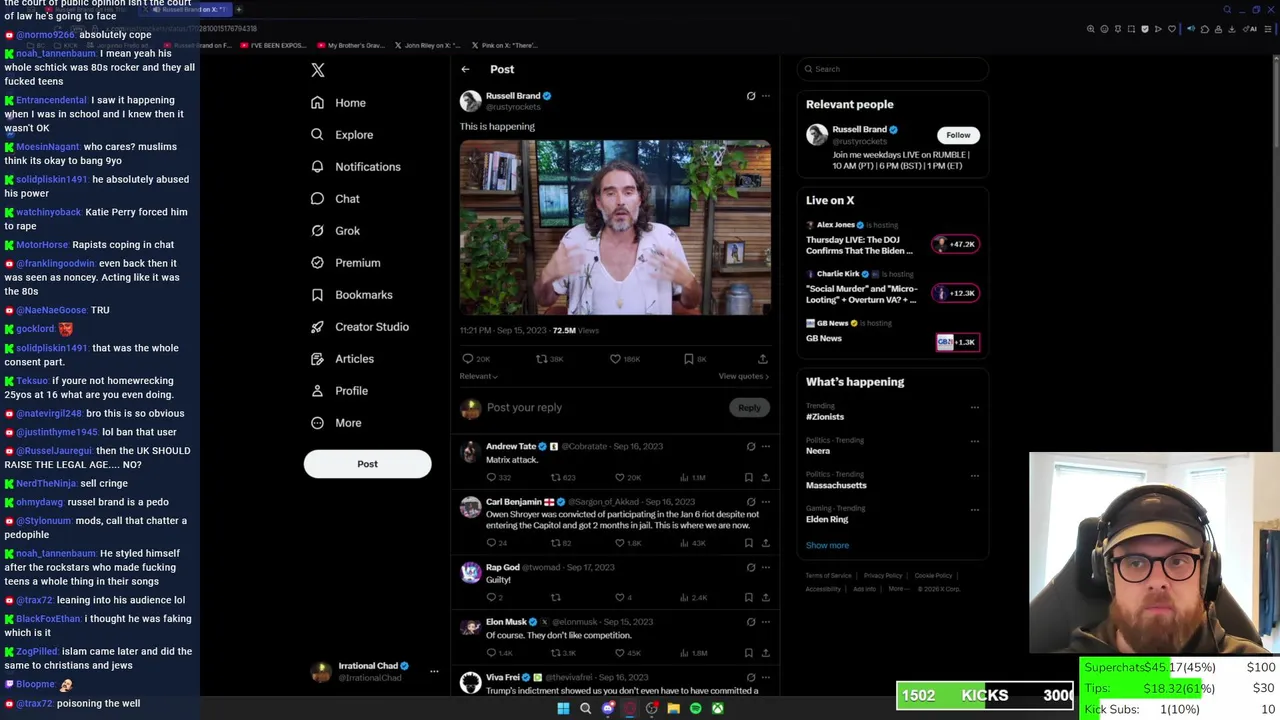Open Russell Brand's avatar on main post
Image resolution: width=1280 pixels, height=720 pixels.
[x=470, y=101]
